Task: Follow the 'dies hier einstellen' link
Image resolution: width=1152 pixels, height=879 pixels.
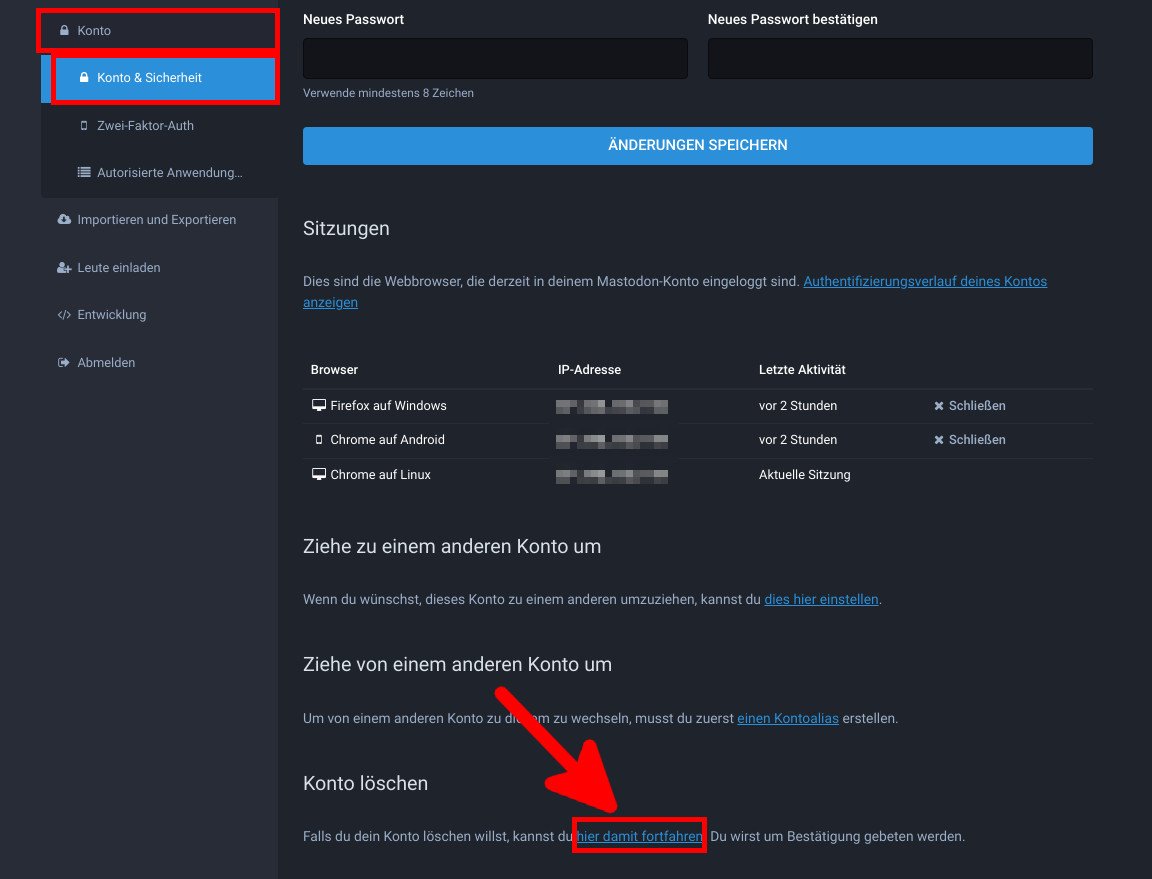Action: pos(821,600)
